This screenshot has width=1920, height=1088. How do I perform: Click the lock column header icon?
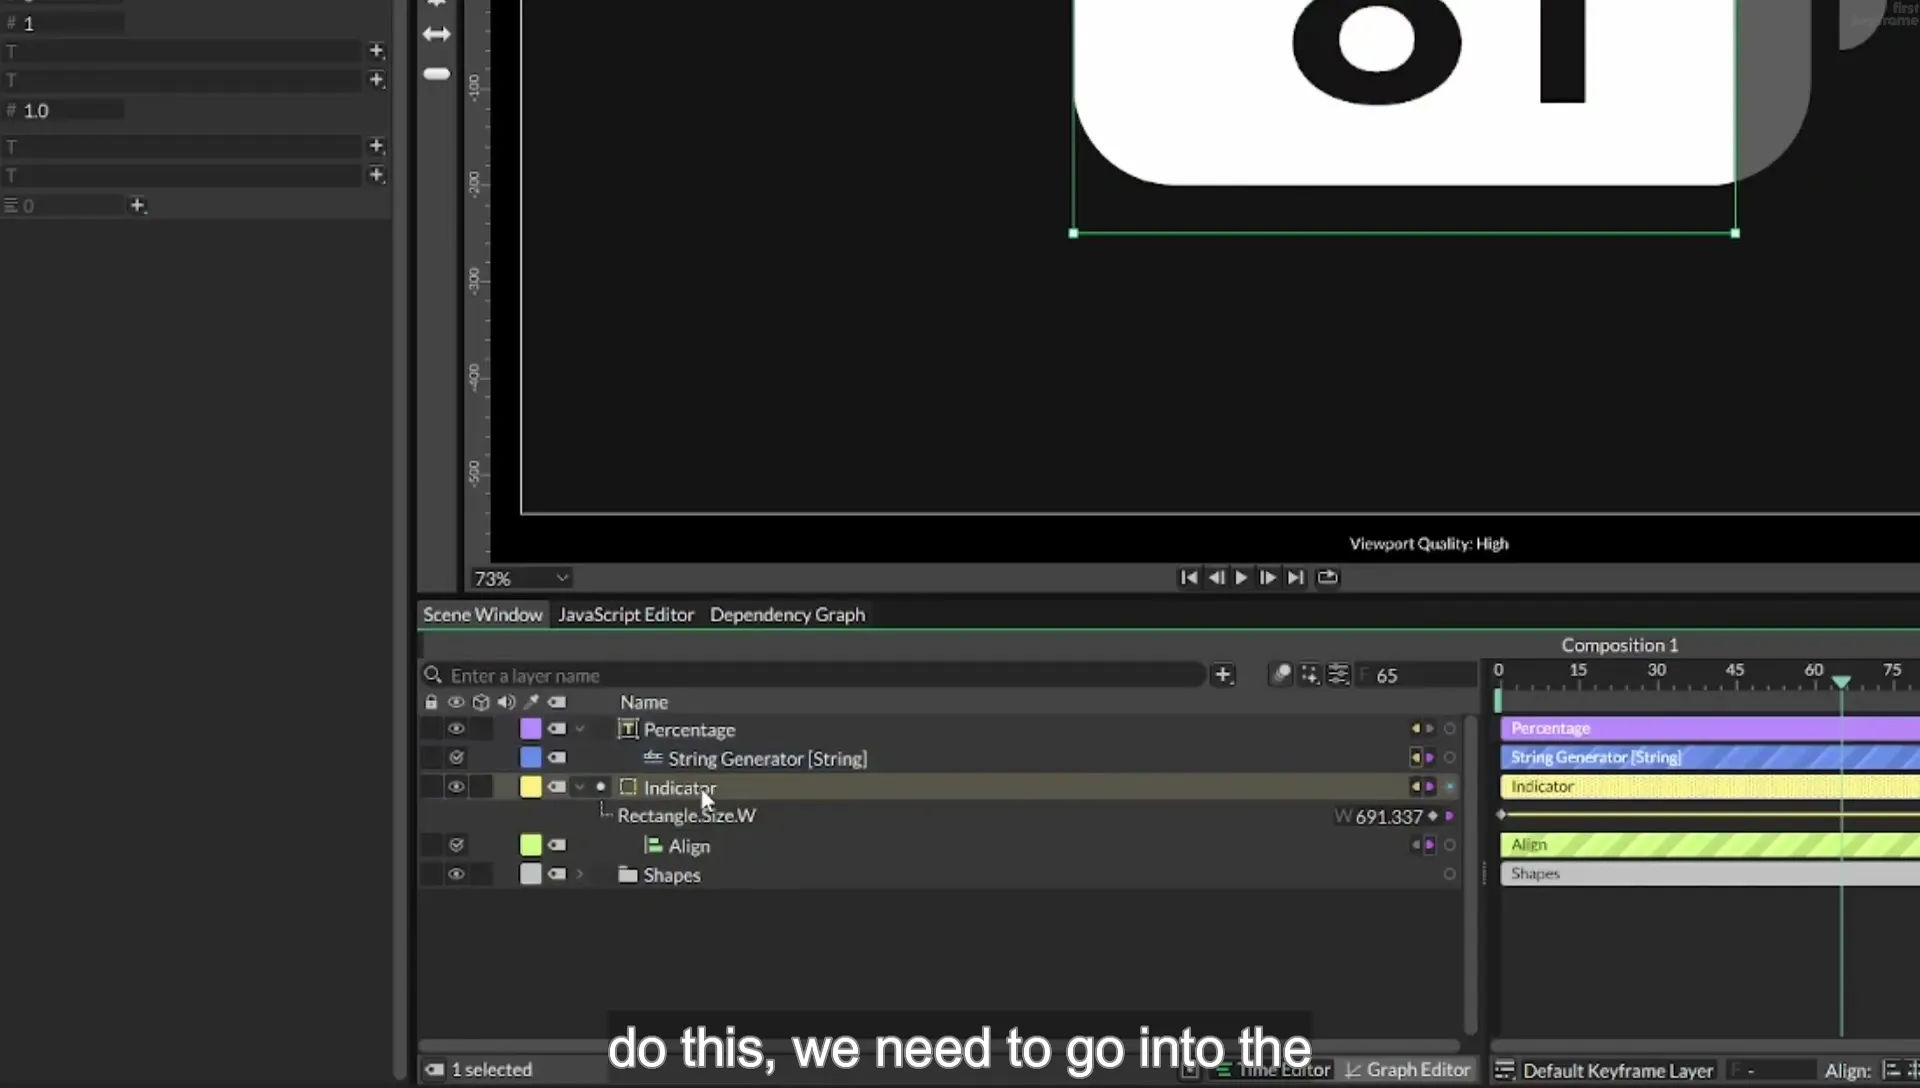coord(431,702)
